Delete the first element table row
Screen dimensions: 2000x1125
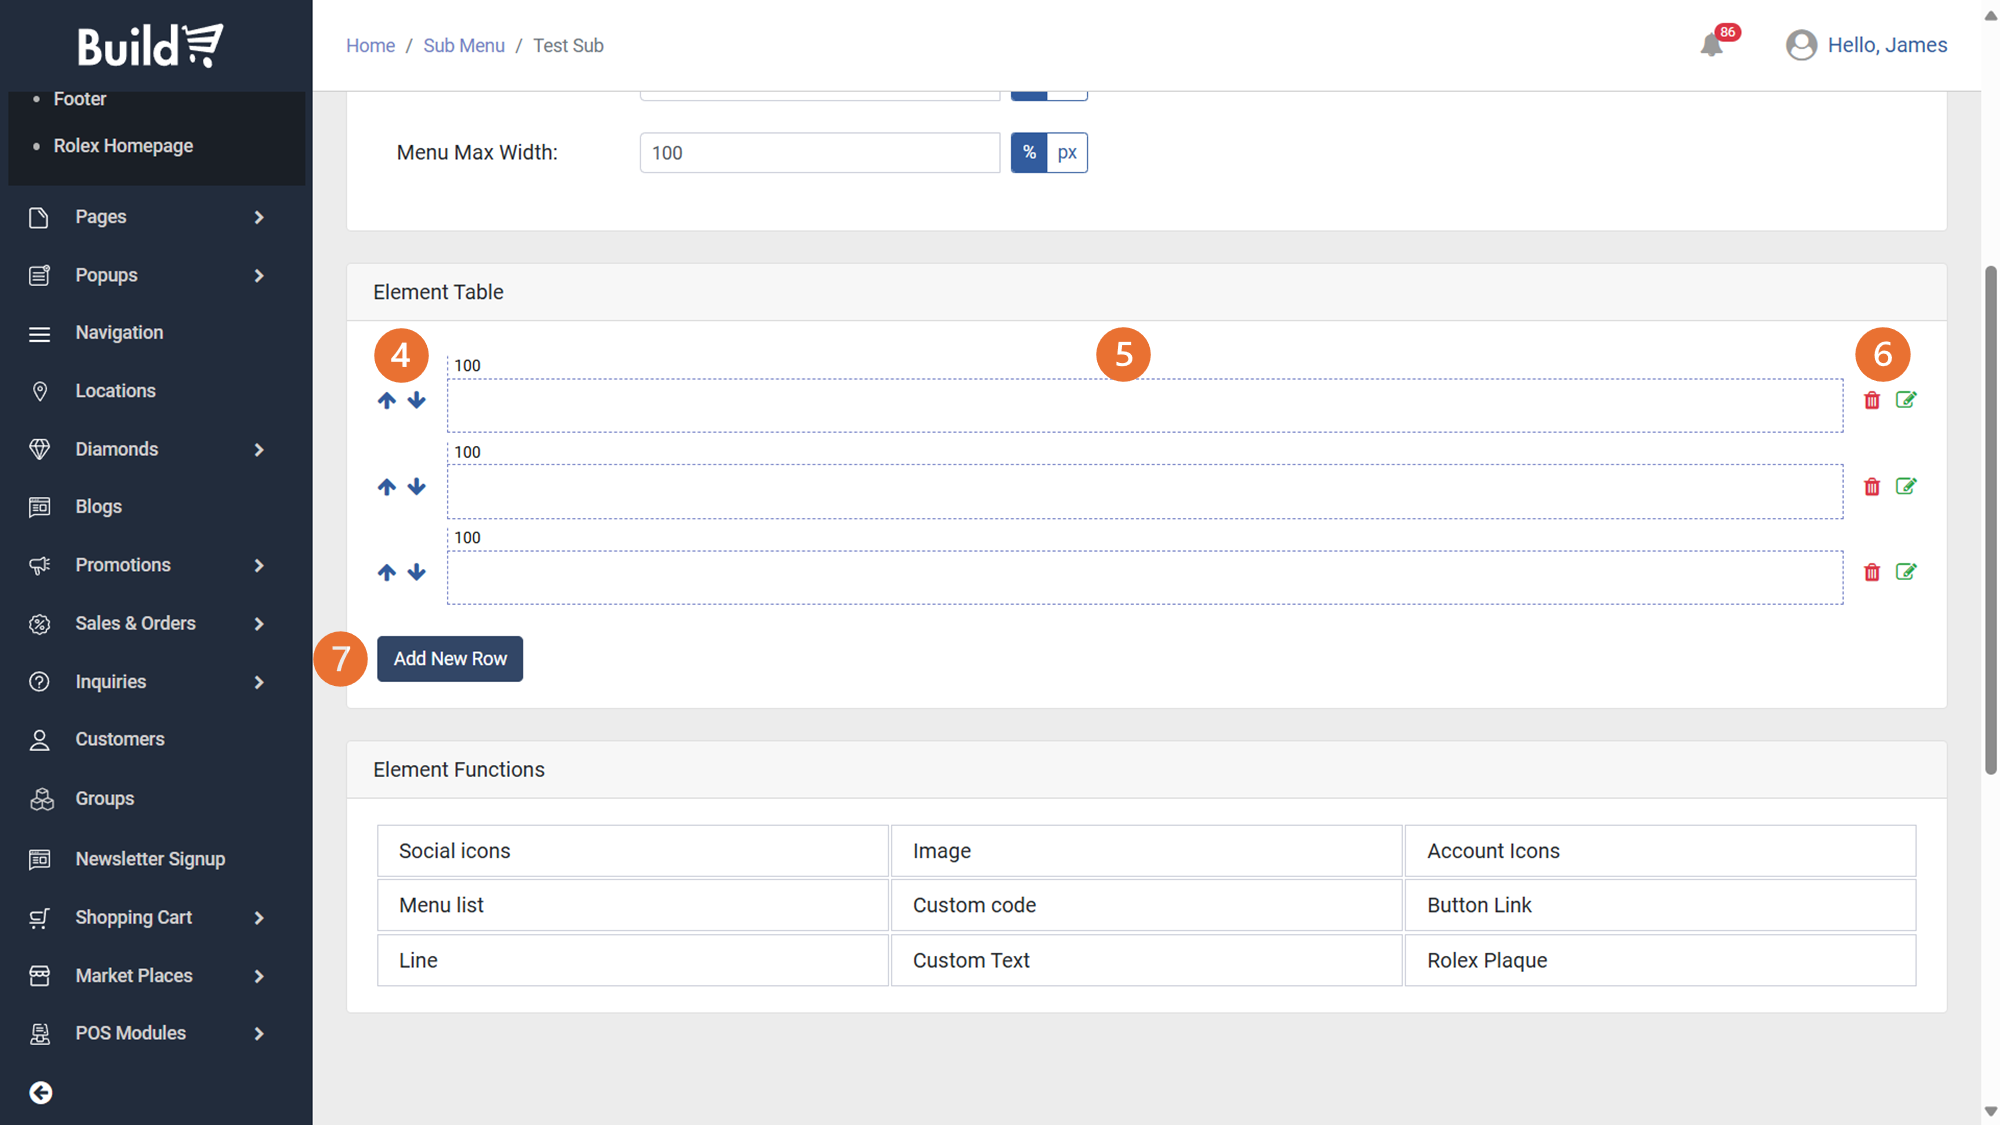click(x=1872, y=401)
